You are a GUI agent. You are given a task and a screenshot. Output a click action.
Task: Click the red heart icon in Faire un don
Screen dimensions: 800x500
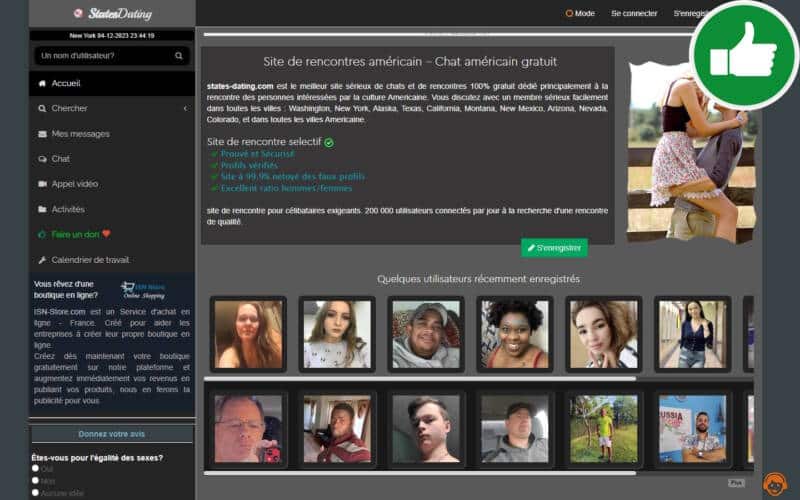pyautogui.click(x=106, y=234)
